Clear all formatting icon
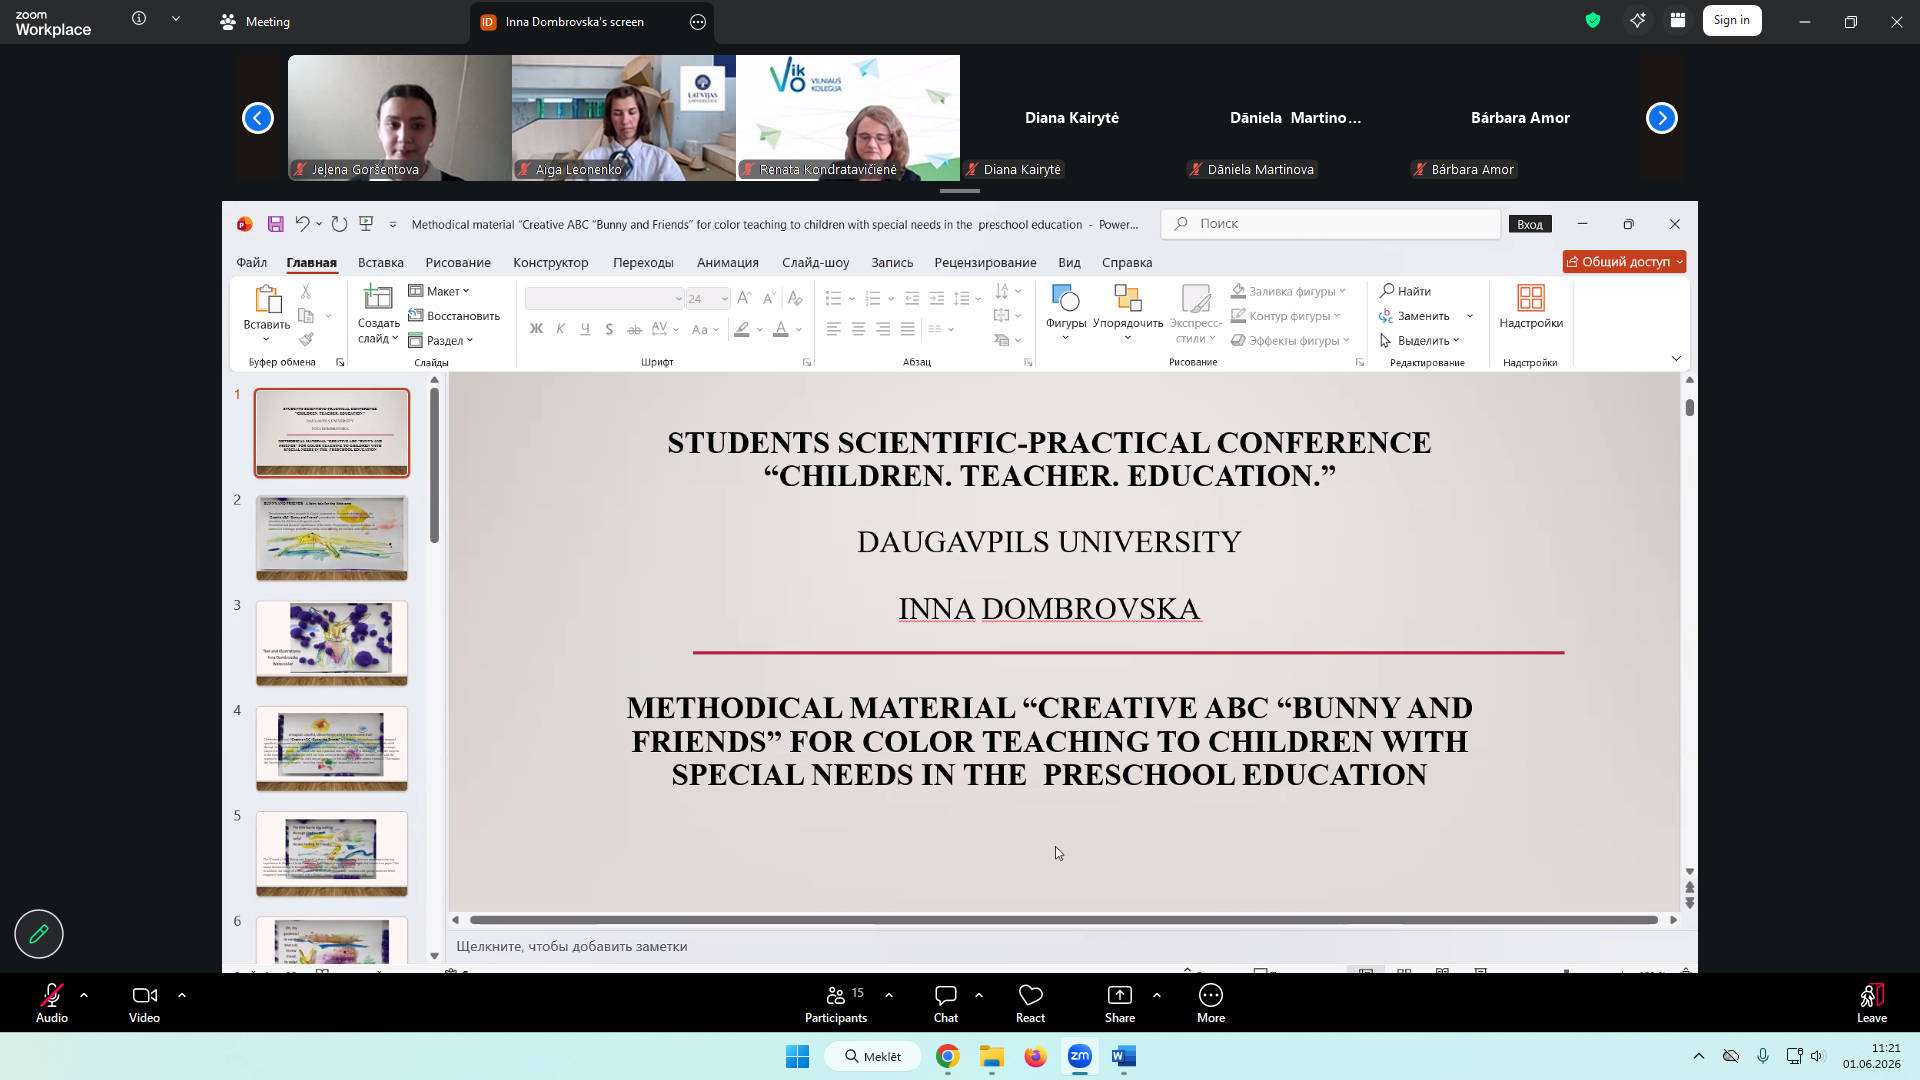The width and height of the screenshot is (1920, 1080). coord(795,298)
